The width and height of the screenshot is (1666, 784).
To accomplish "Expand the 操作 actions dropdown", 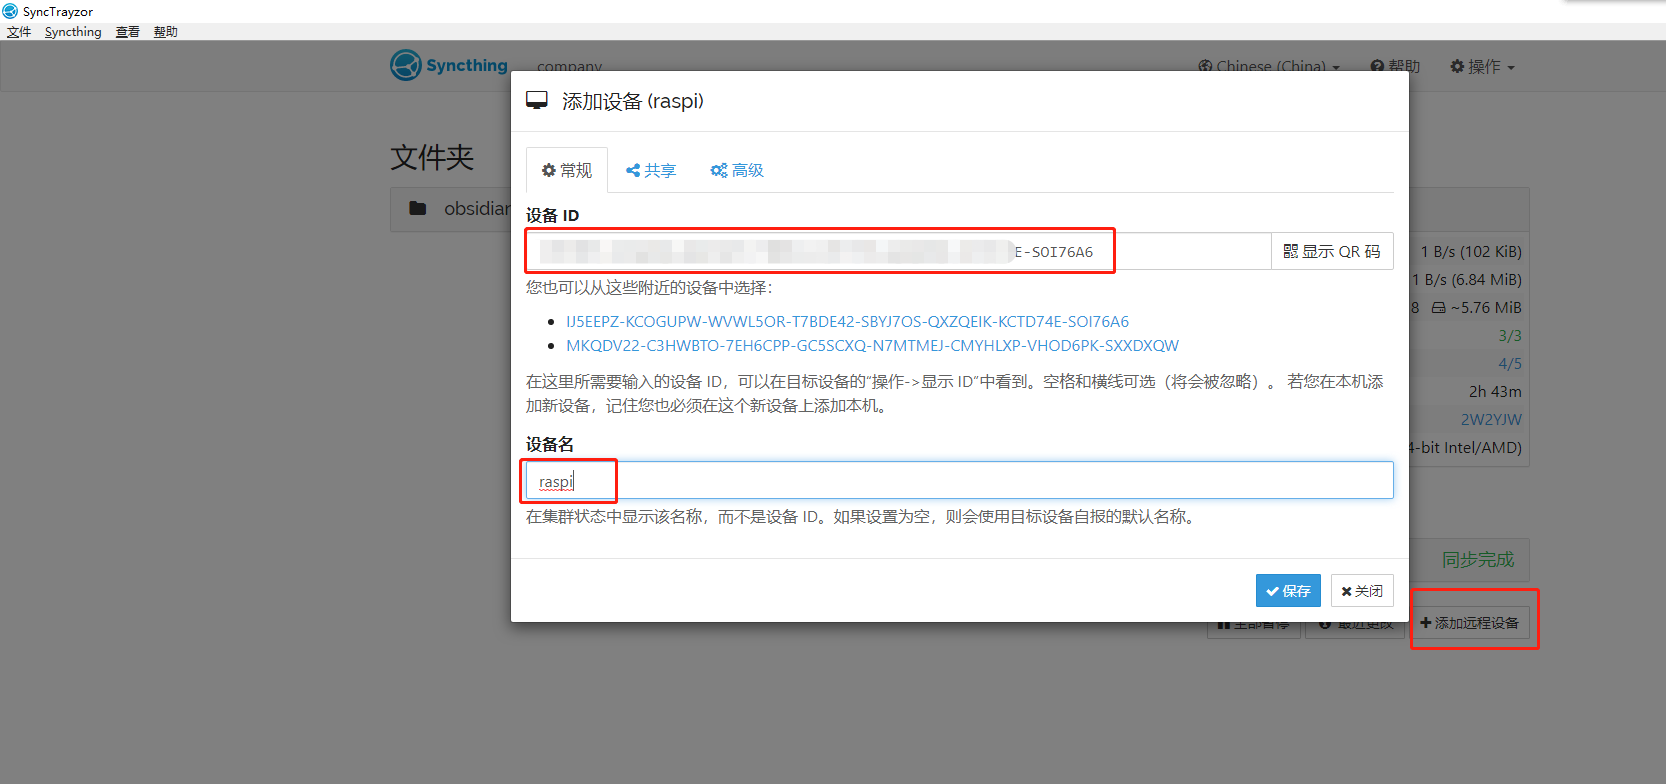I will click(1482, 67).
